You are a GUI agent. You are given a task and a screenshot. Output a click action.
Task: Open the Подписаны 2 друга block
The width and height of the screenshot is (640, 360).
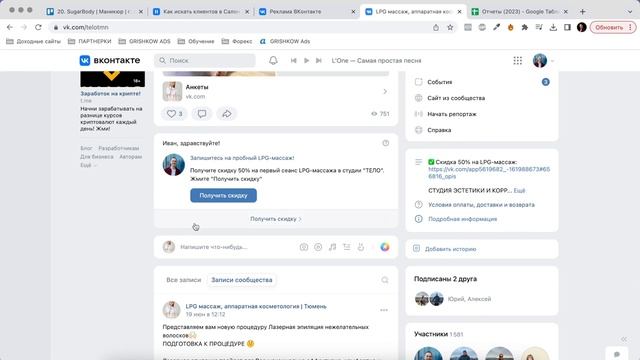tap(445, 279)
